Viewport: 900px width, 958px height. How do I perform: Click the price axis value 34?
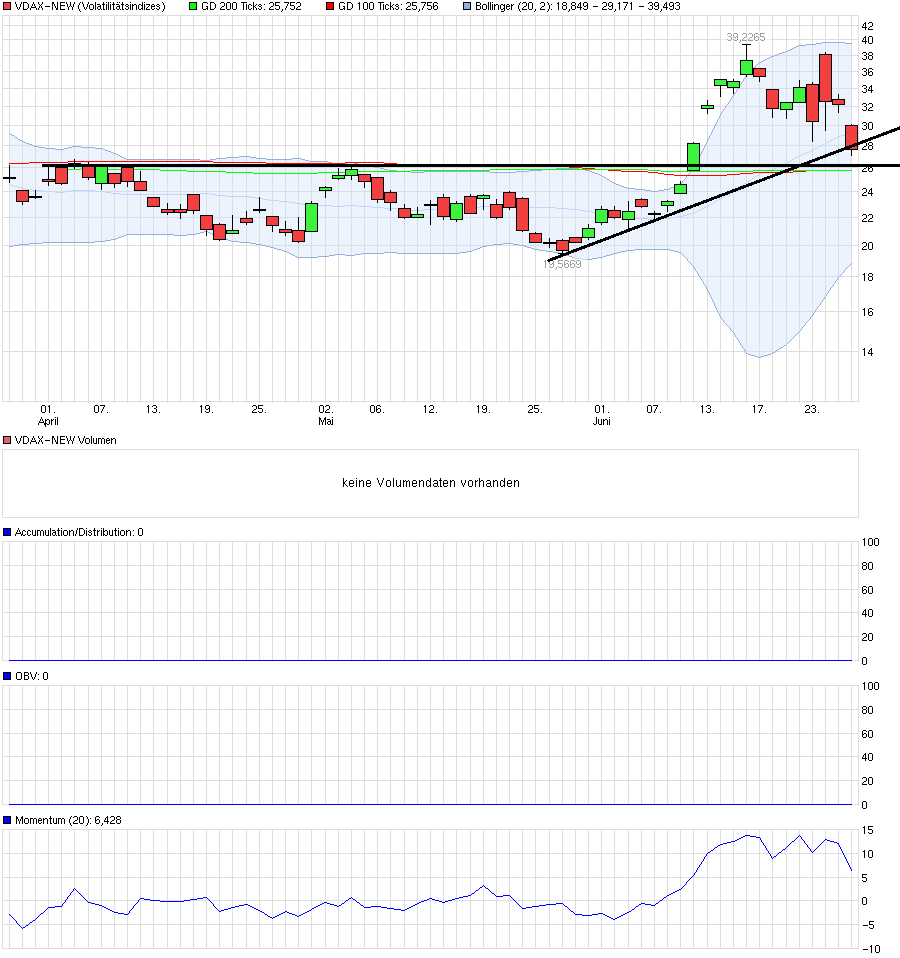(867, 89)
